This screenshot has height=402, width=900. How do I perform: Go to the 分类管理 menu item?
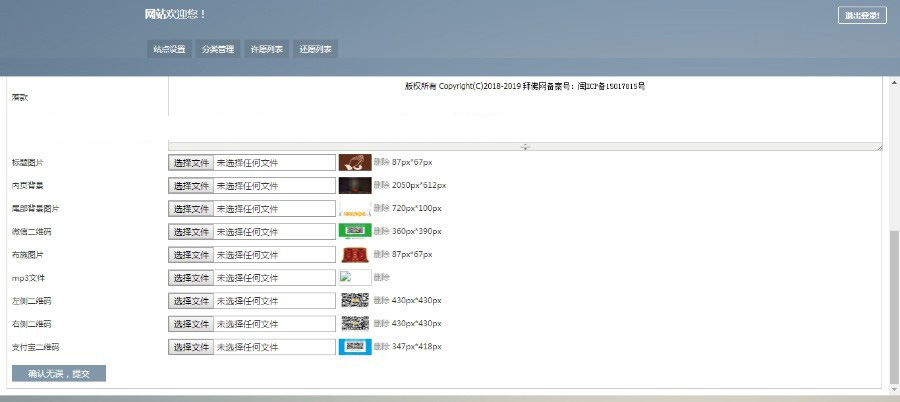tap(217, 49)
